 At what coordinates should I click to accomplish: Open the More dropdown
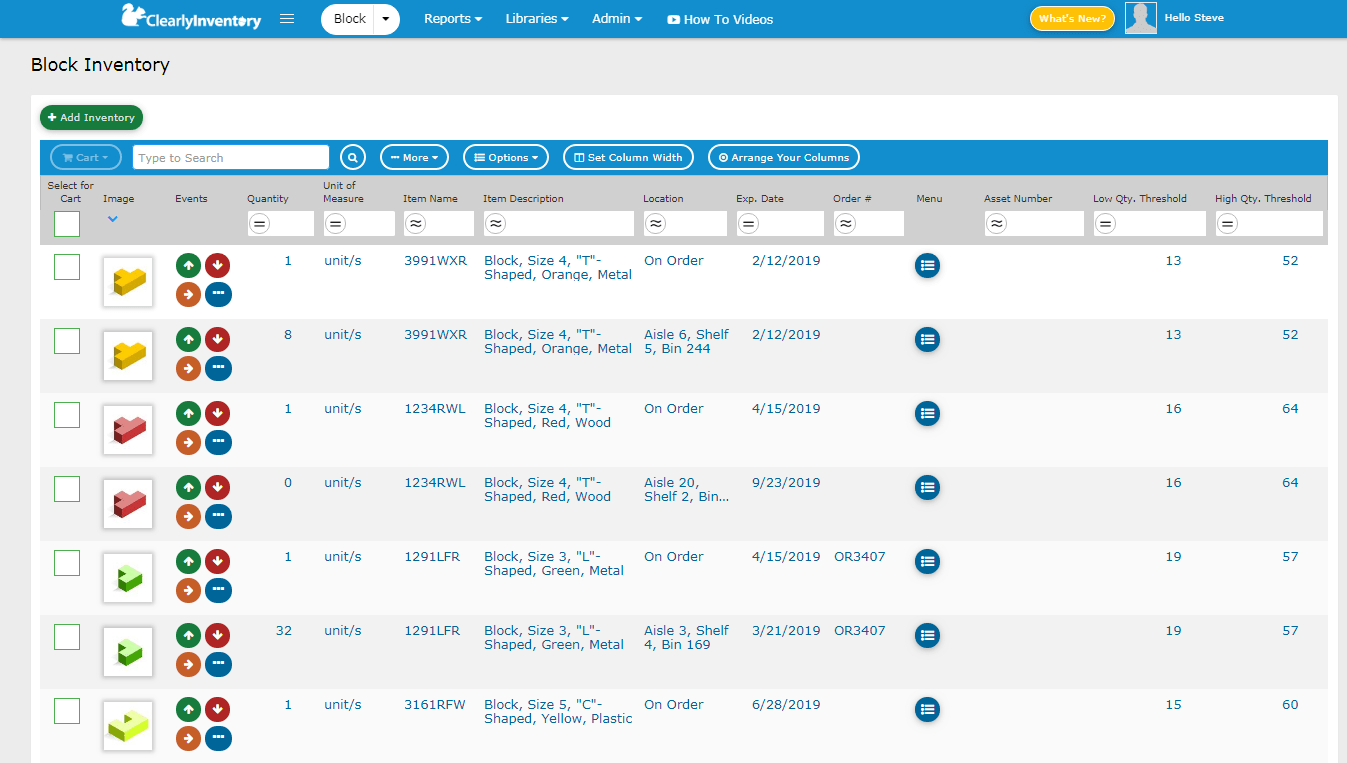coord(414,157)
